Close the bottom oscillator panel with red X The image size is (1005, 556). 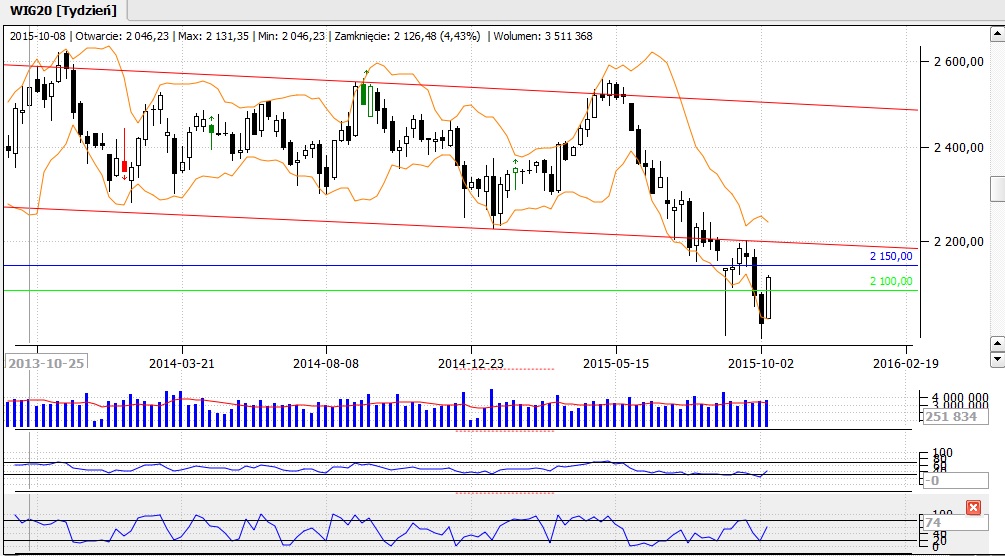[973, 508]
